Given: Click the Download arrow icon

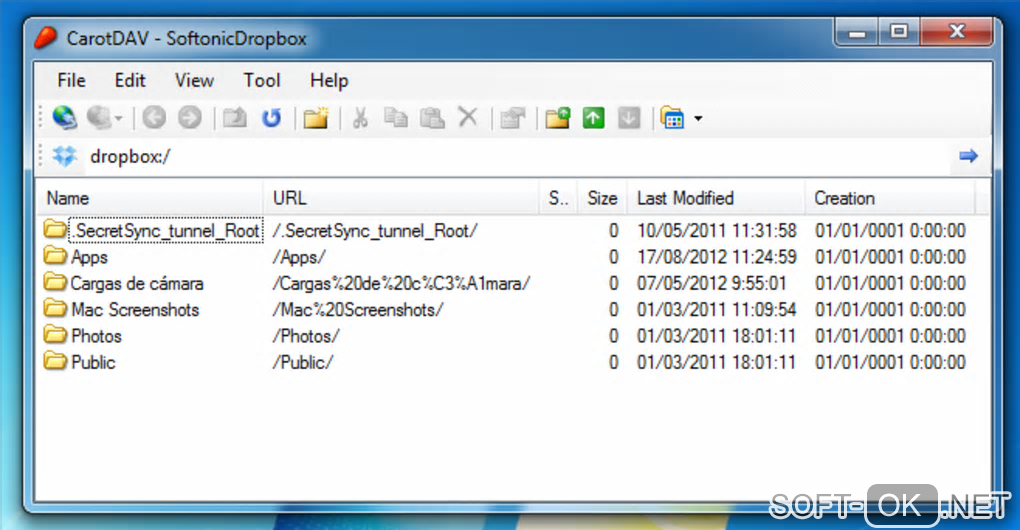Looking at the screenshot, I should click(x=629, y=118).
